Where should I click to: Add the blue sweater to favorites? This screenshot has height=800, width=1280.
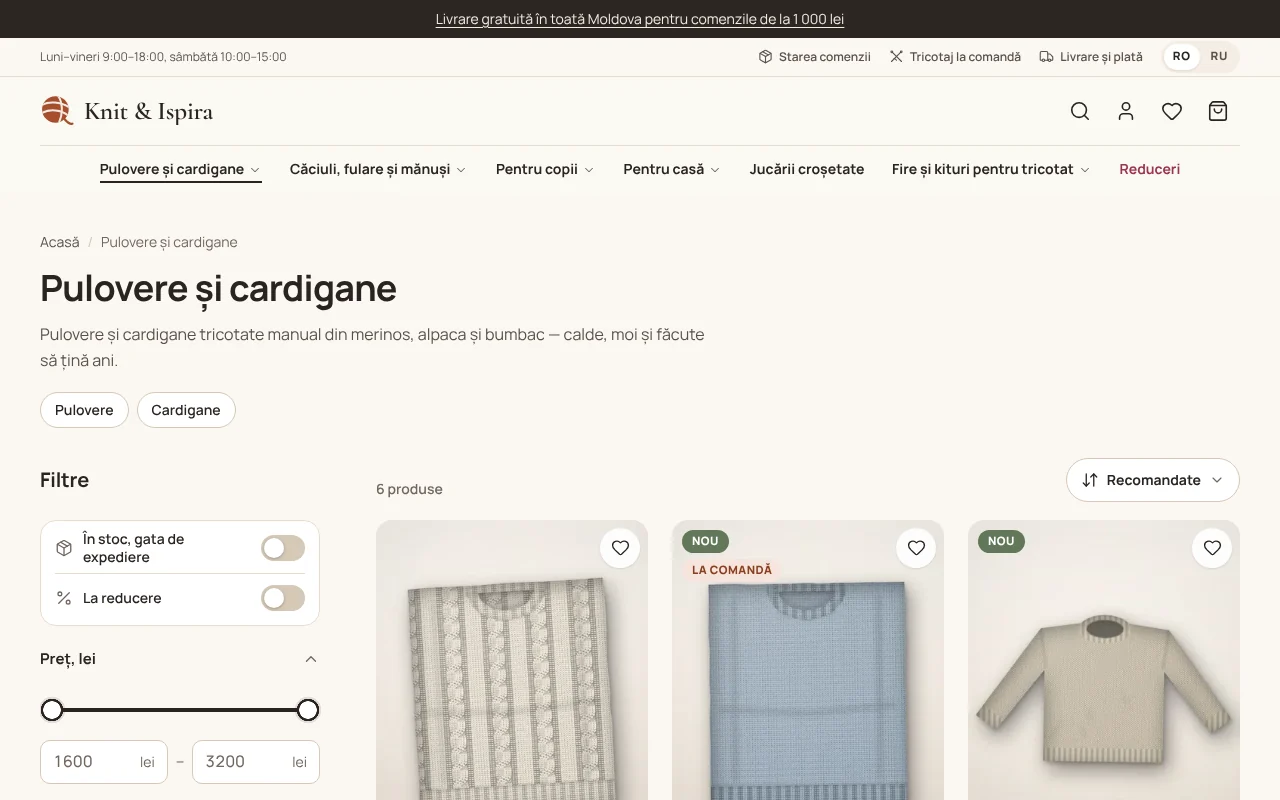tap(916, 548)
